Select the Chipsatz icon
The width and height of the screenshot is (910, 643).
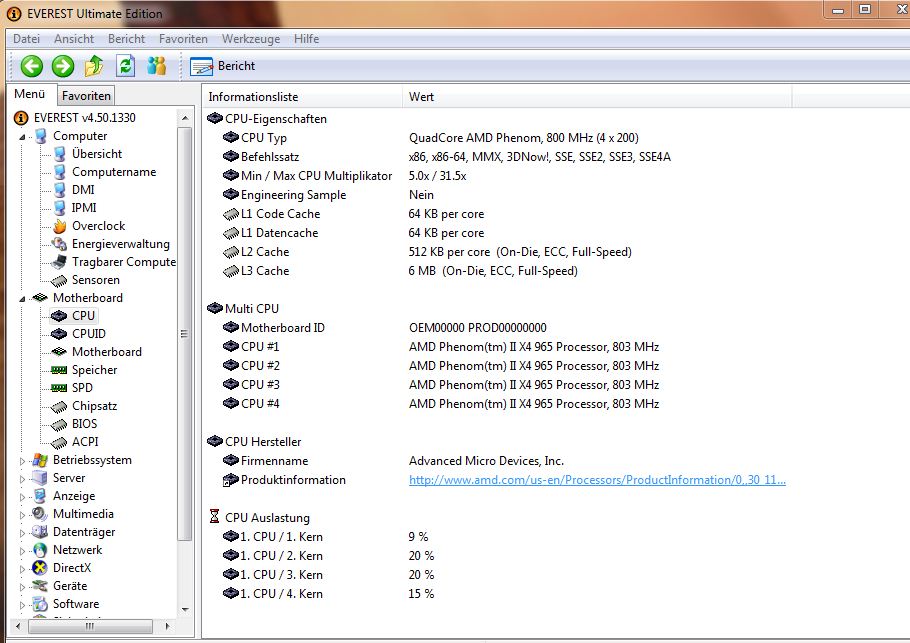click(59, 407)
